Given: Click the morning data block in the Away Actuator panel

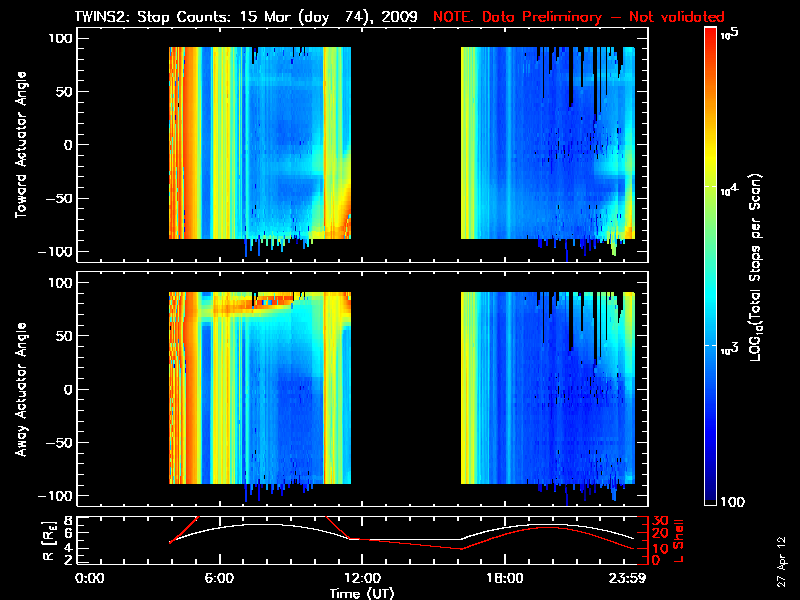Looking at the screenshot, I should pyautogui.click(x=260, y=388).
